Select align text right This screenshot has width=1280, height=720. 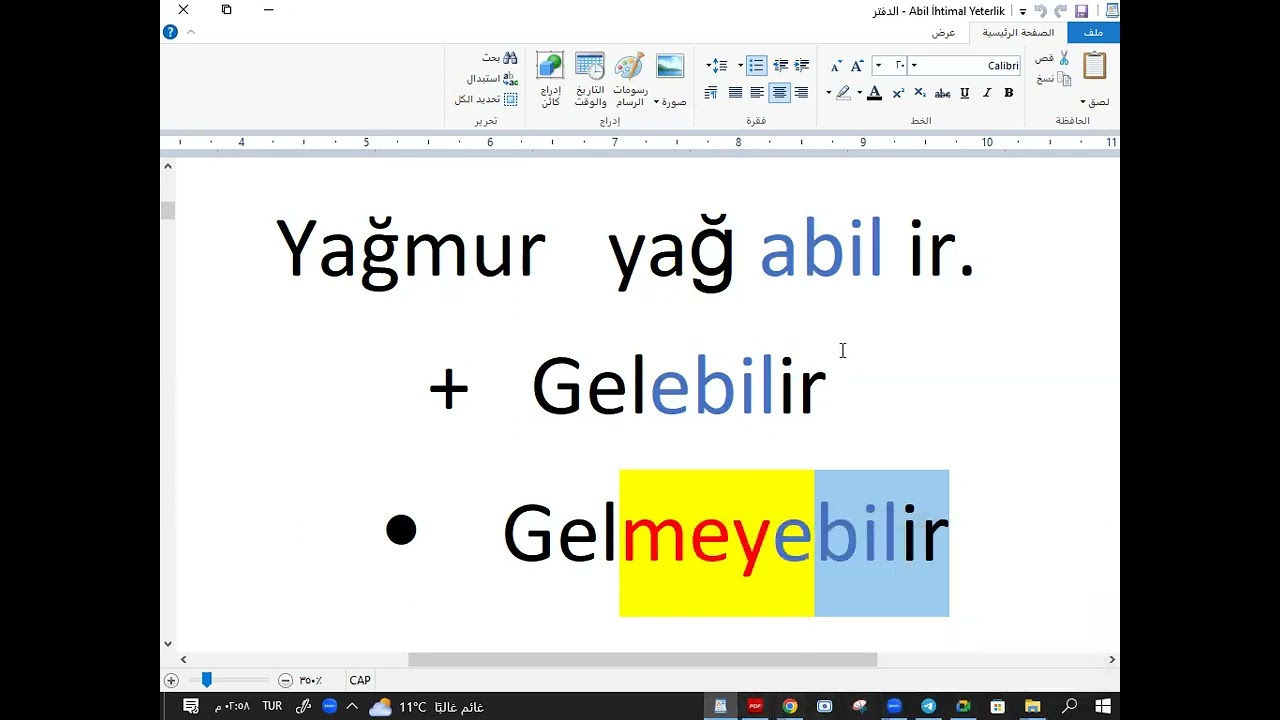point(801,93)
